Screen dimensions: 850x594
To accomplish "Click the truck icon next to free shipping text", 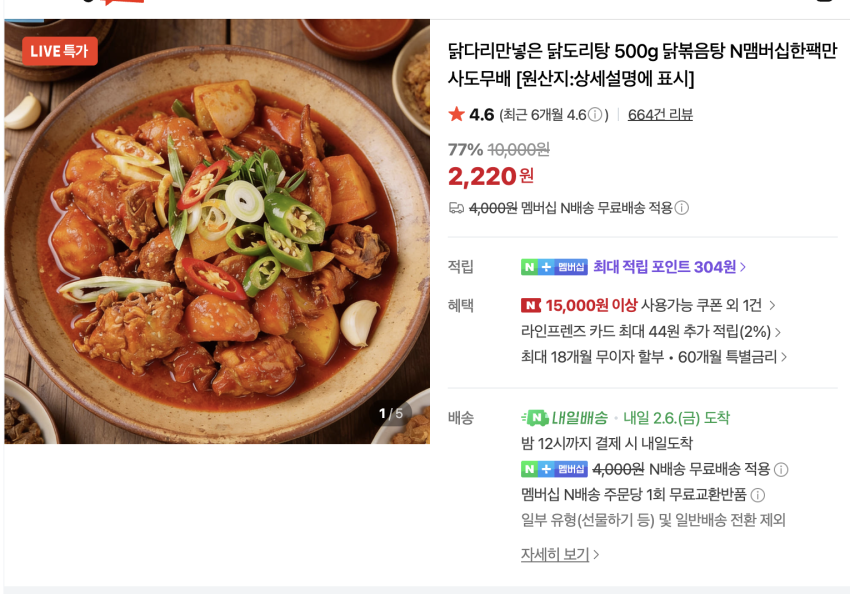I will [x=456, y=208].
